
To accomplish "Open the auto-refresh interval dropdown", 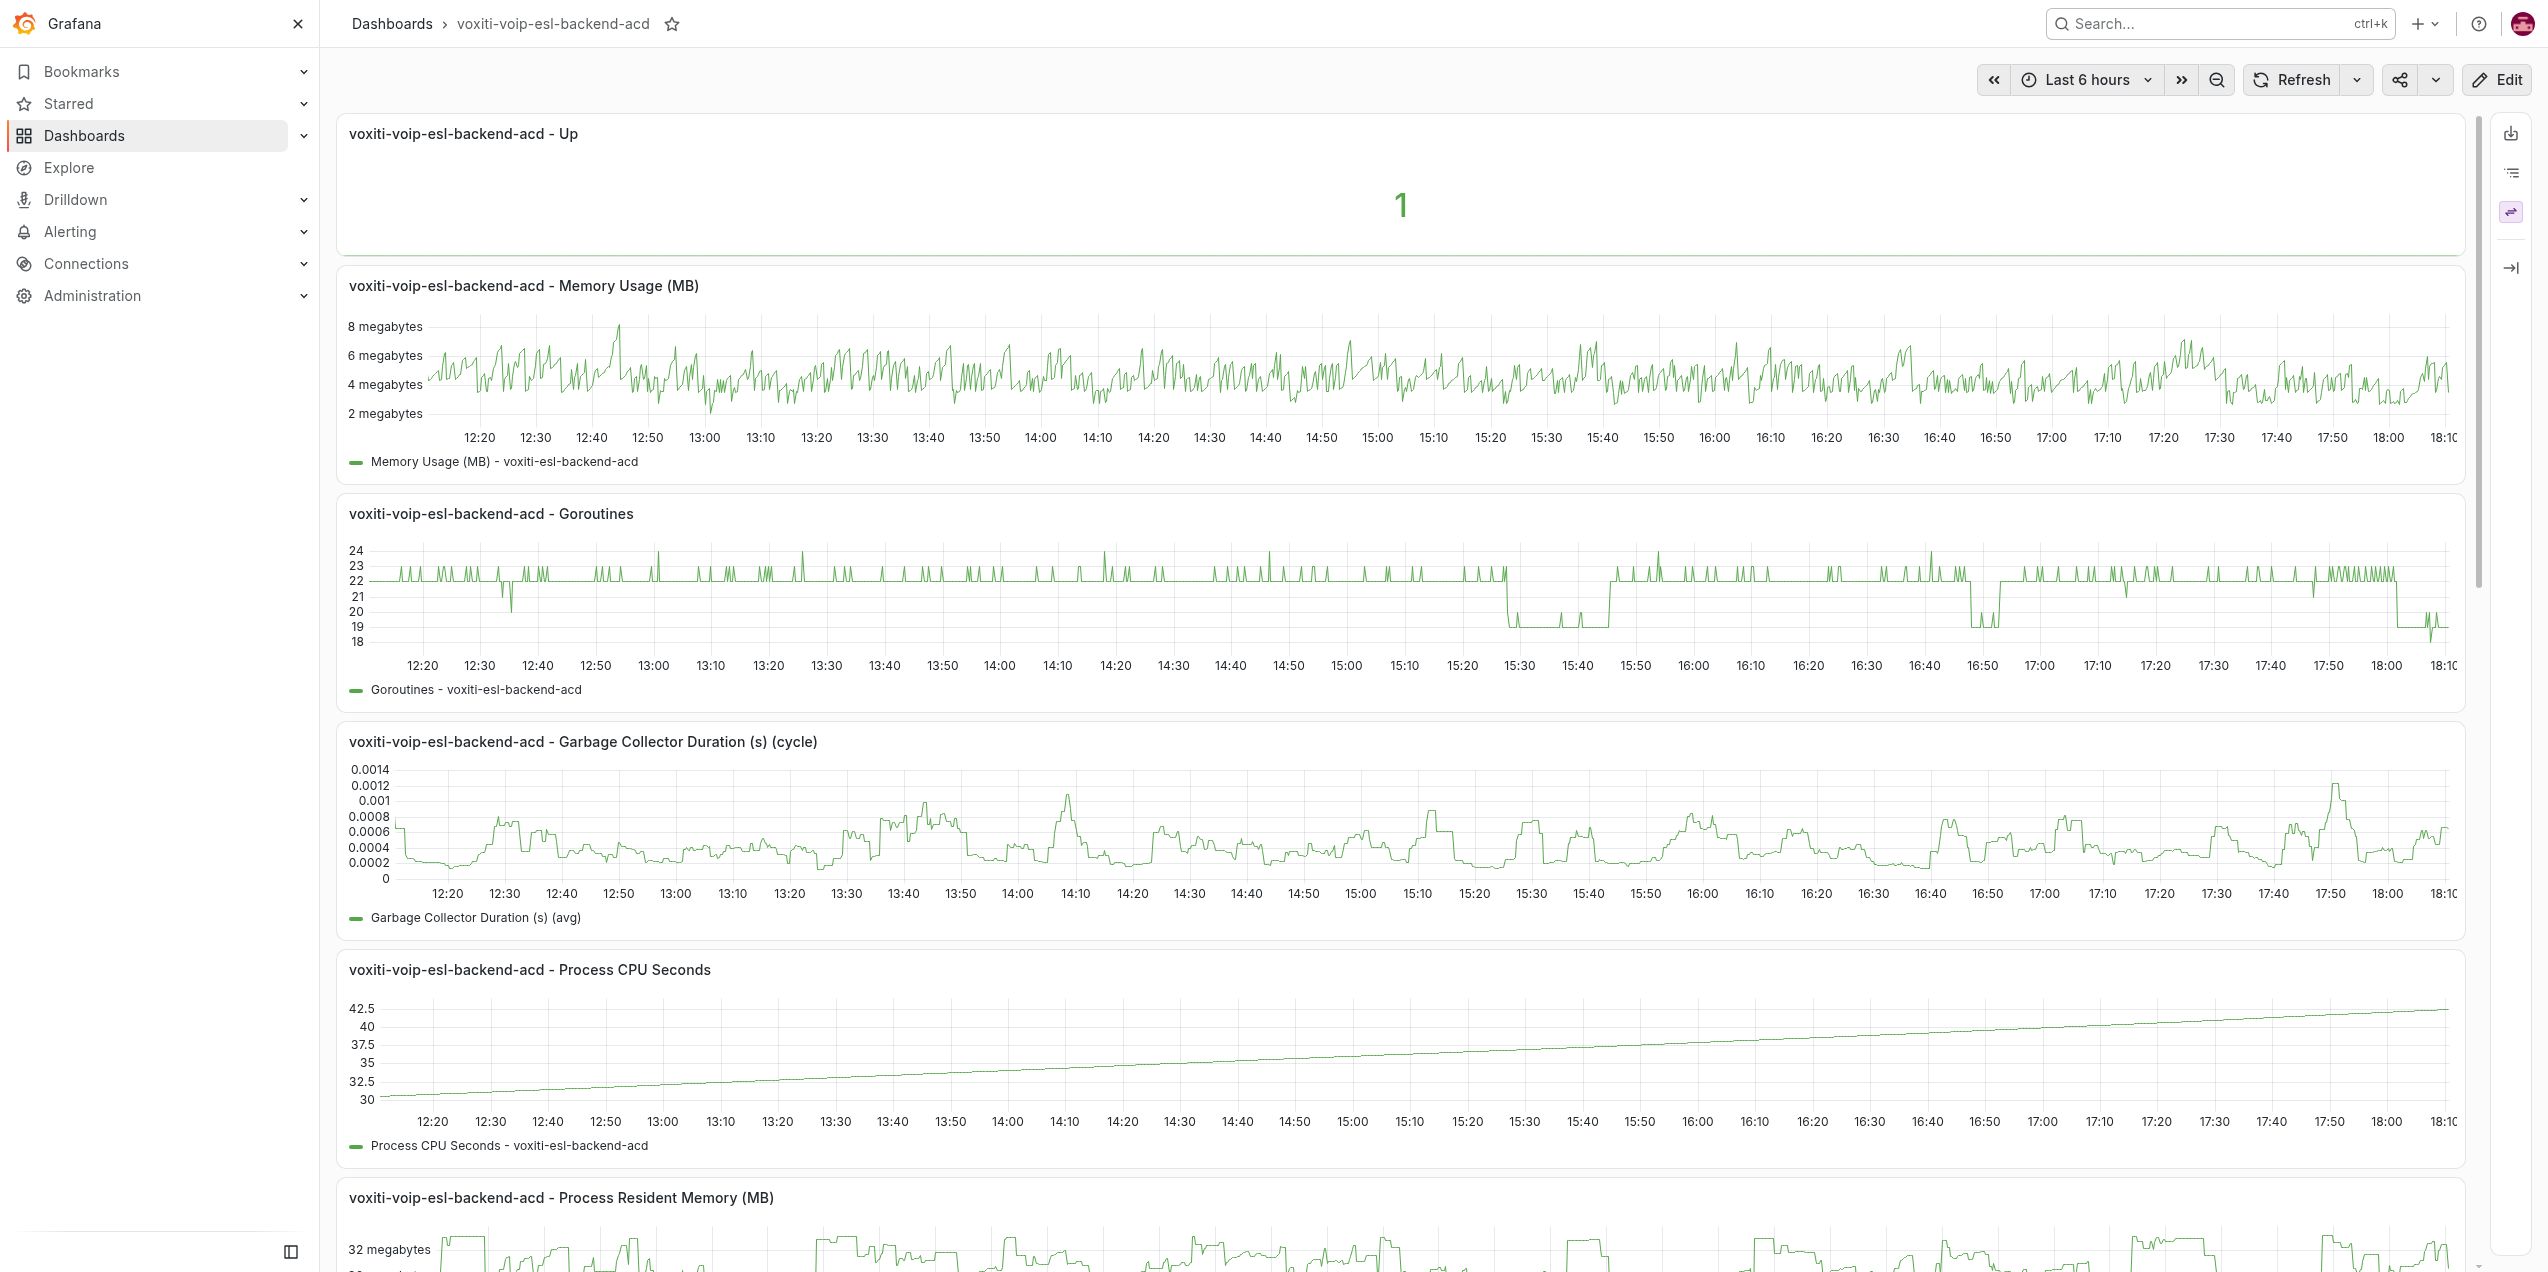I will click(x=2356, y=80).
